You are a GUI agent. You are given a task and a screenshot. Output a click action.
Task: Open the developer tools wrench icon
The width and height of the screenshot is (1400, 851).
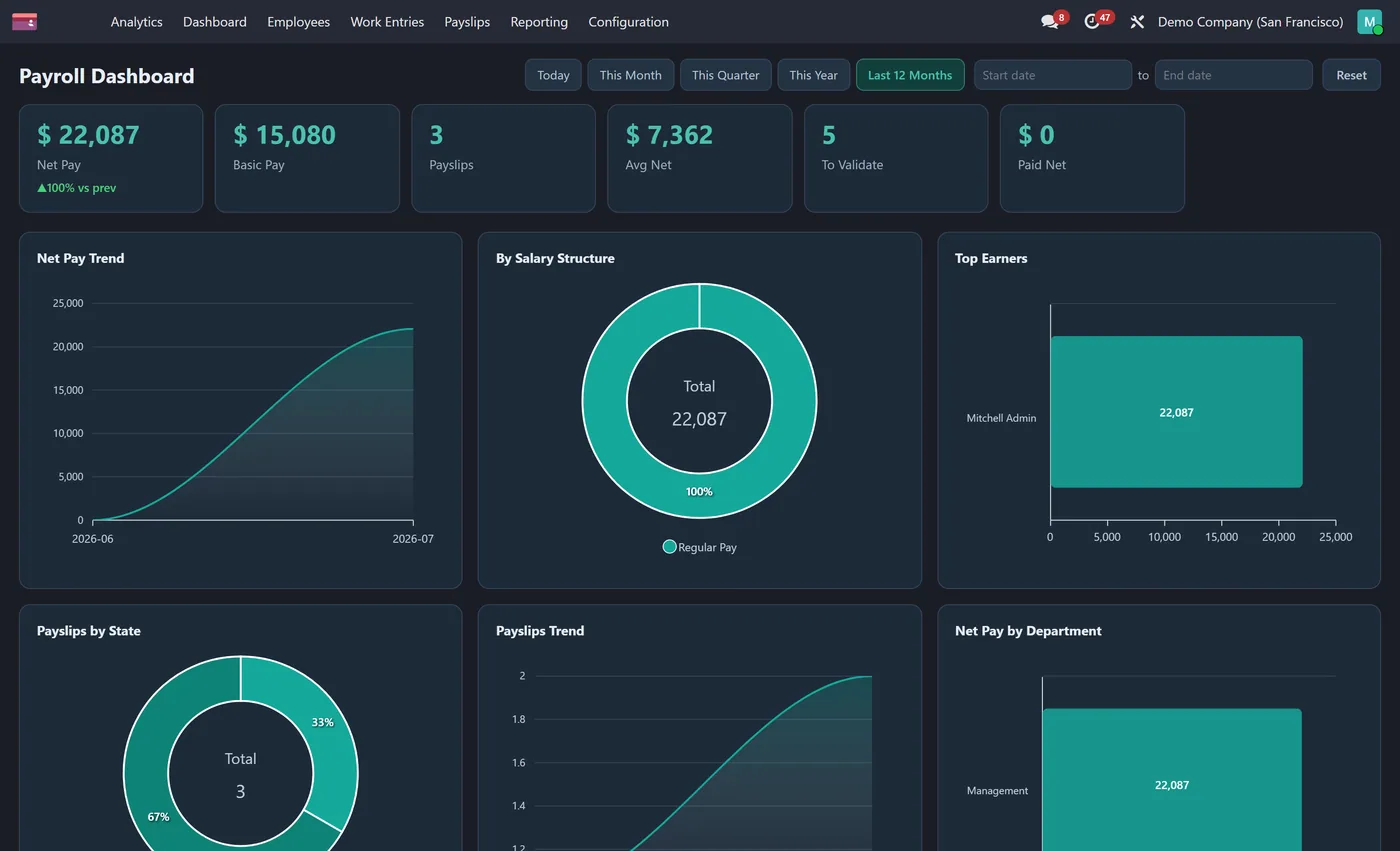point(1137,21)
